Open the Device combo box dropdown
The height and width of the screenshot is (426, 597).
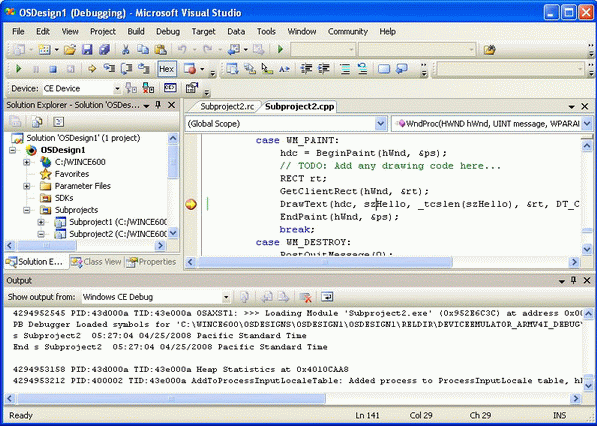(117, 89)
